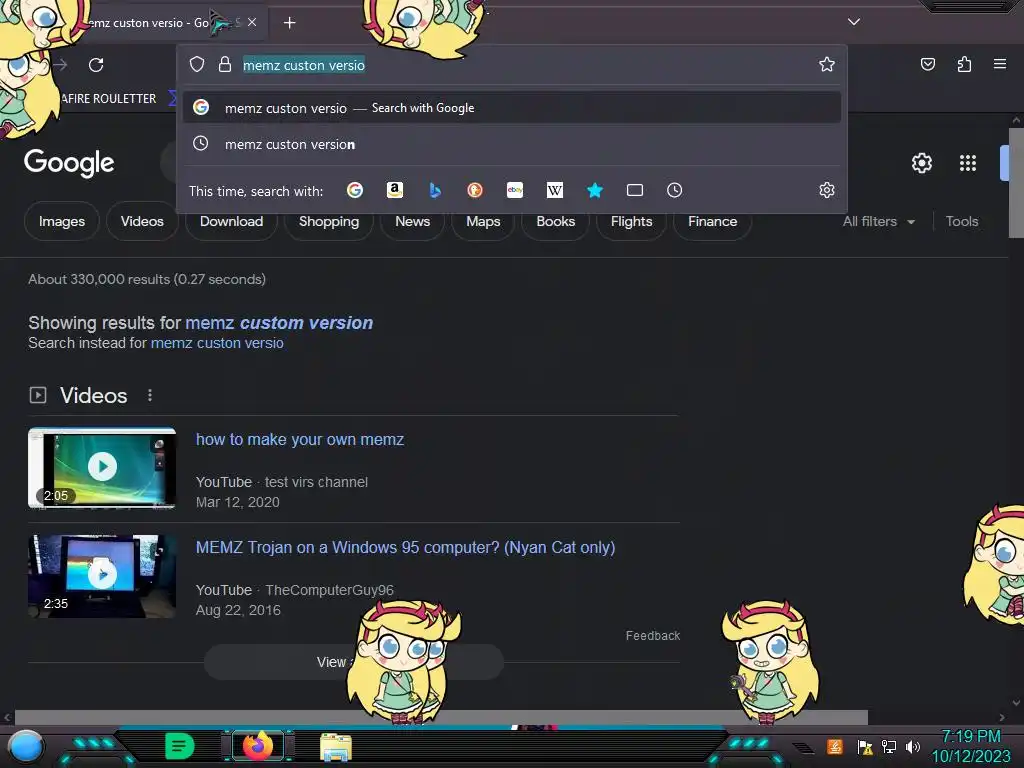
Task: Open 'MEMZ Trojan on a Windows 95 computer?' link
Action: point(405,547)
